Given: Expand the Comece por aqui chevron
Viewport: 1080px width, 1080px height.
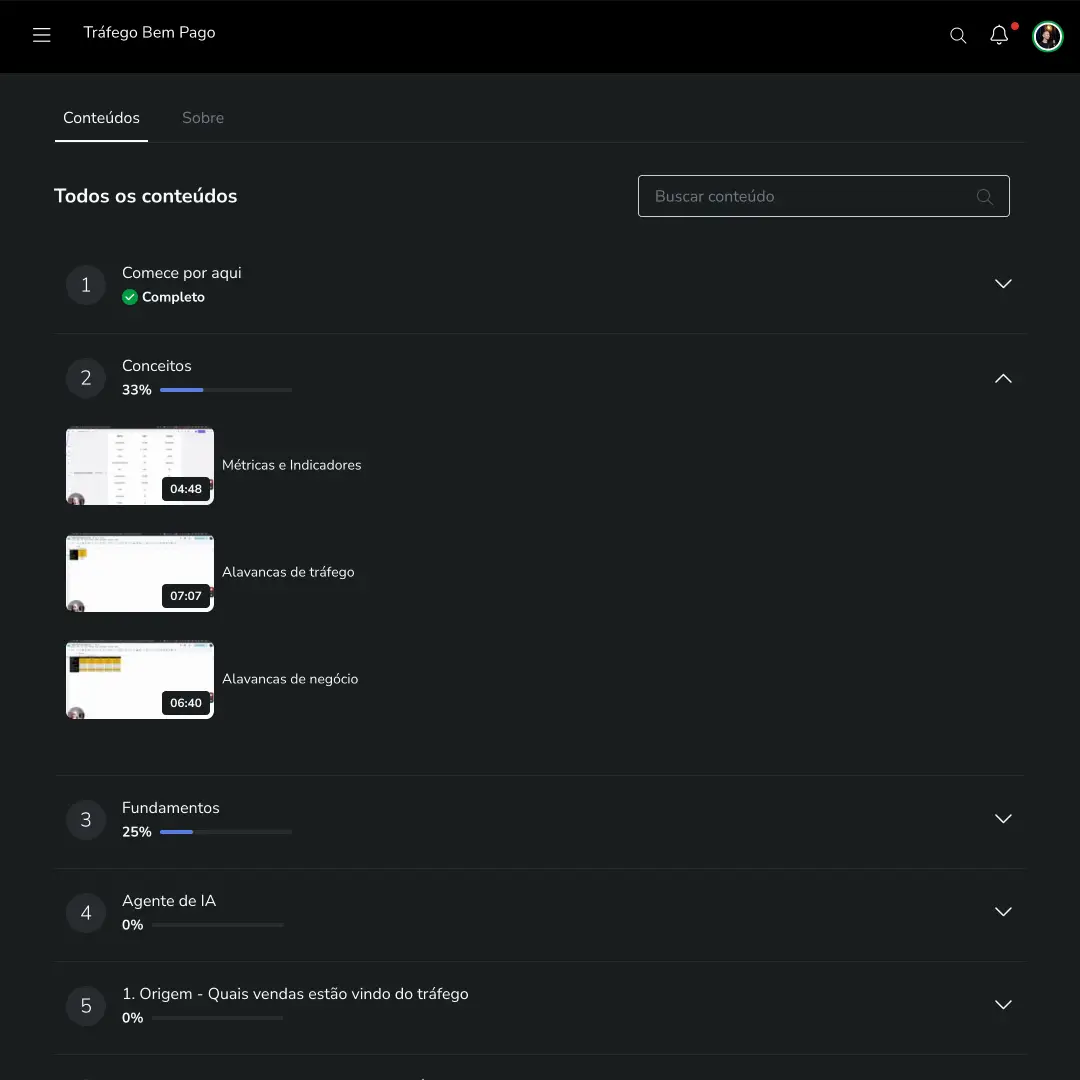Looking at the screenshot, I should coord(1003,284).
